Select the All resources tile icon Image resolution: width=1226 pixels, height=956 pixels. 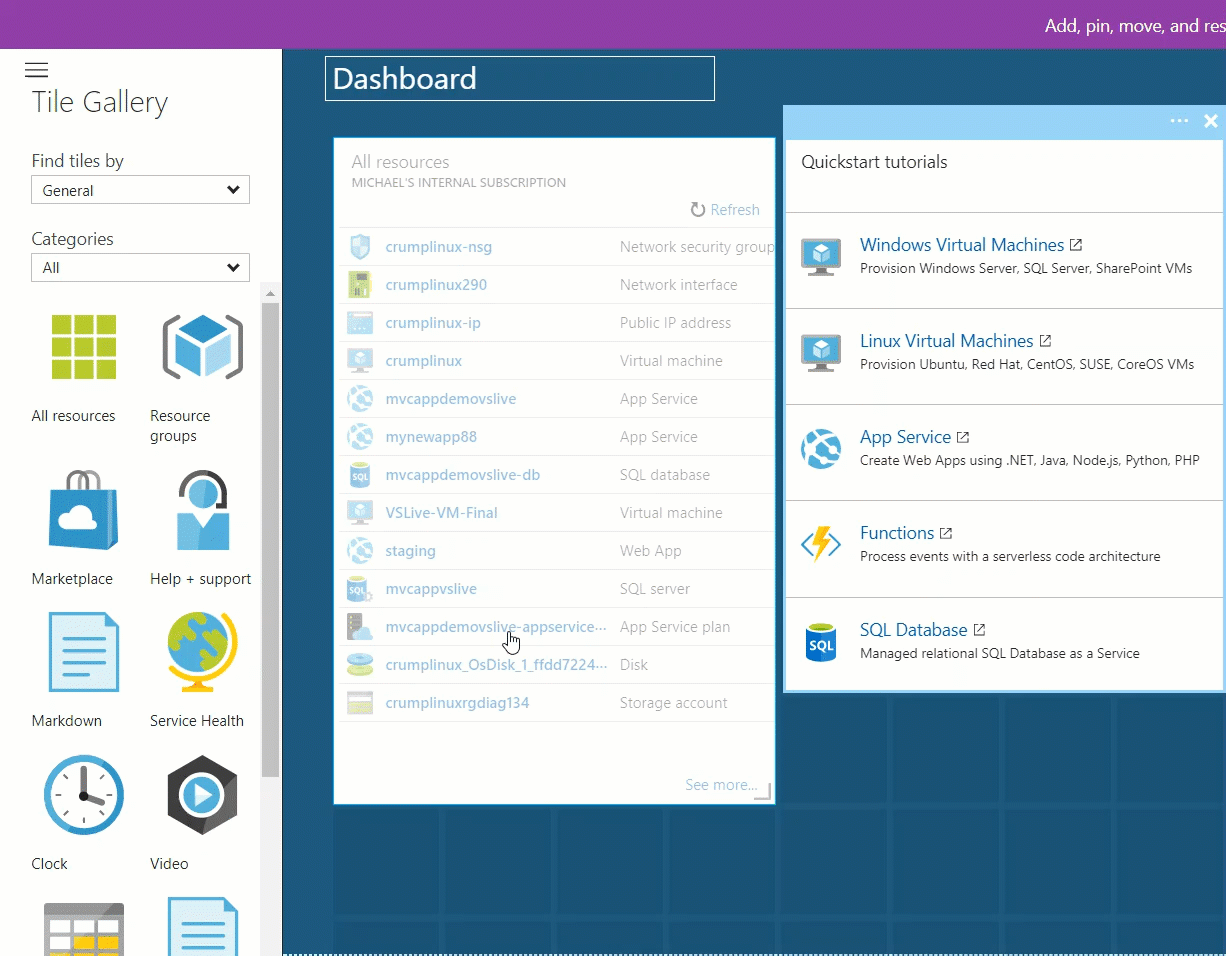pos(84,347)
